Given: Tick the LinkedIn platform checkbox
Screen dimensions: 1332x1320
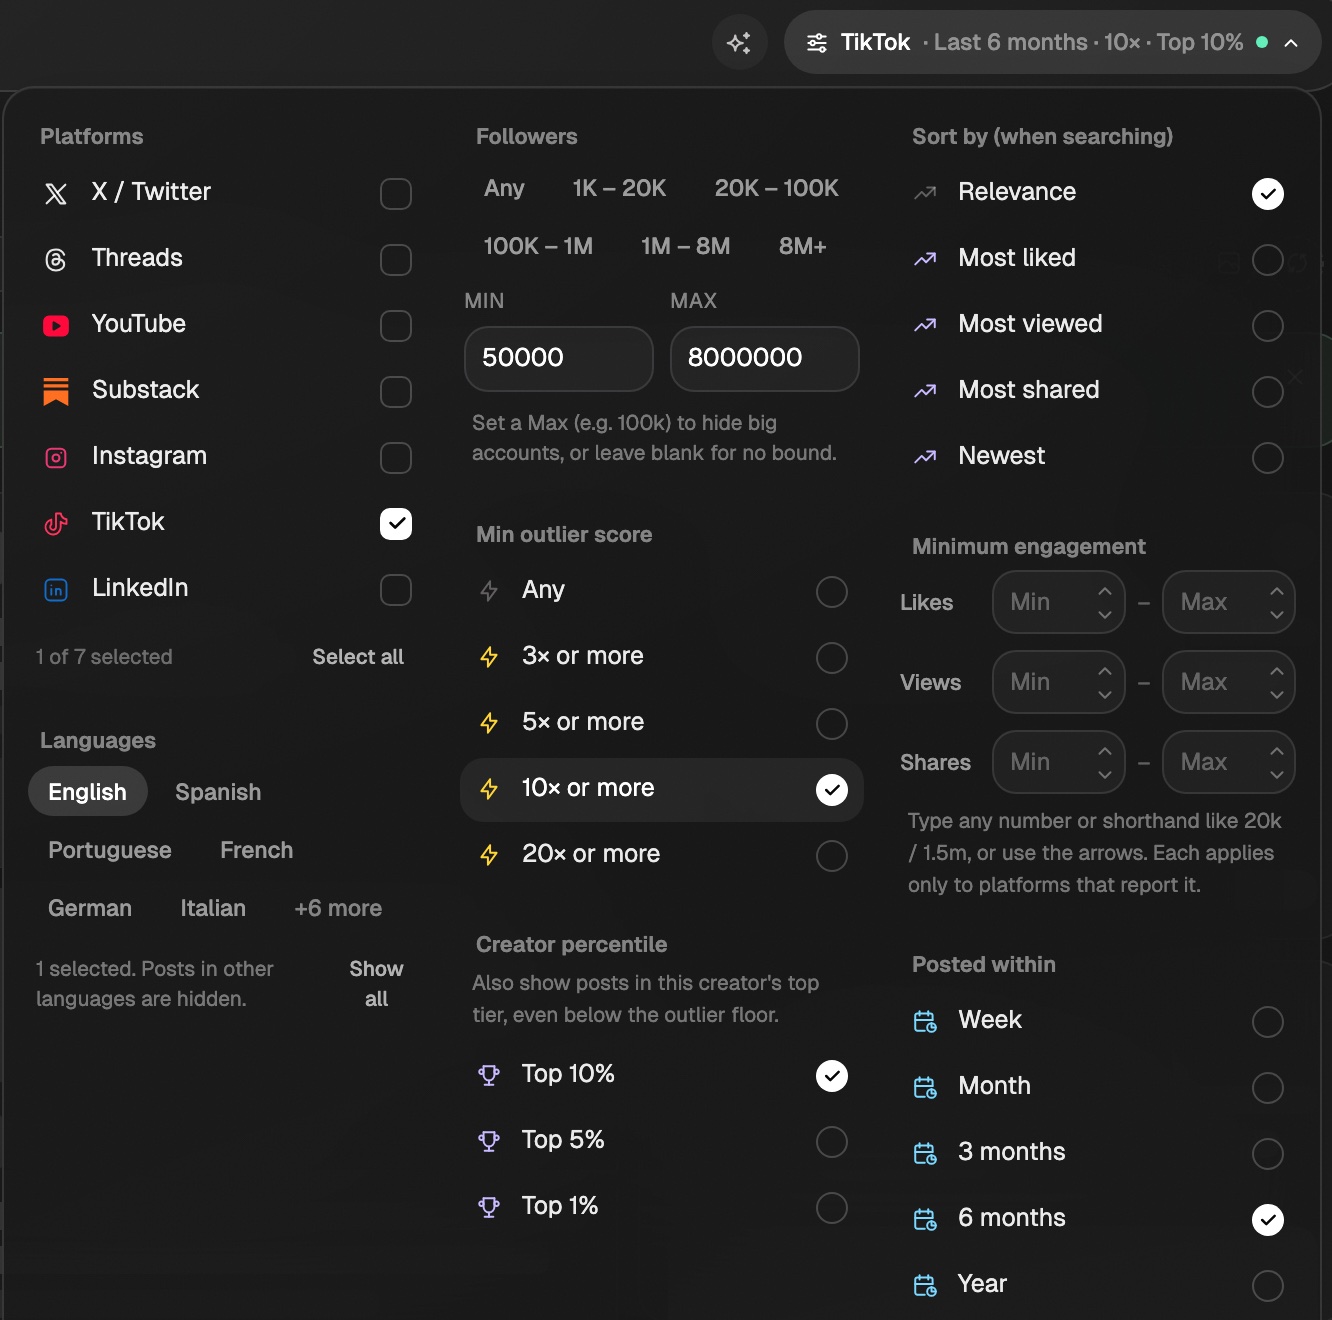Looking at the screenshot, I should [396, 590].
